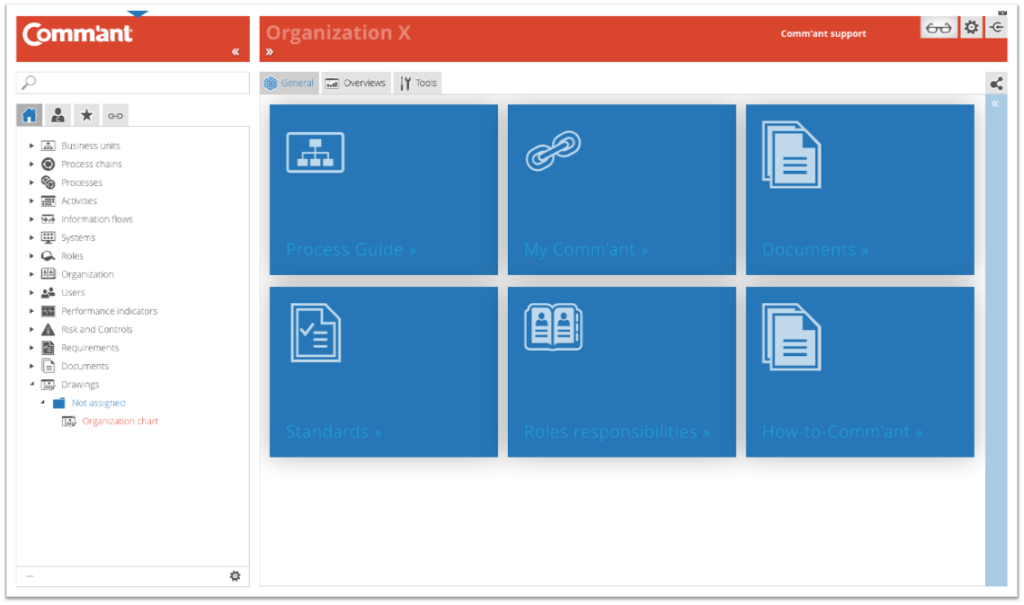Collapse the right side panel
1024x605 pixels.
pos(994,103)
